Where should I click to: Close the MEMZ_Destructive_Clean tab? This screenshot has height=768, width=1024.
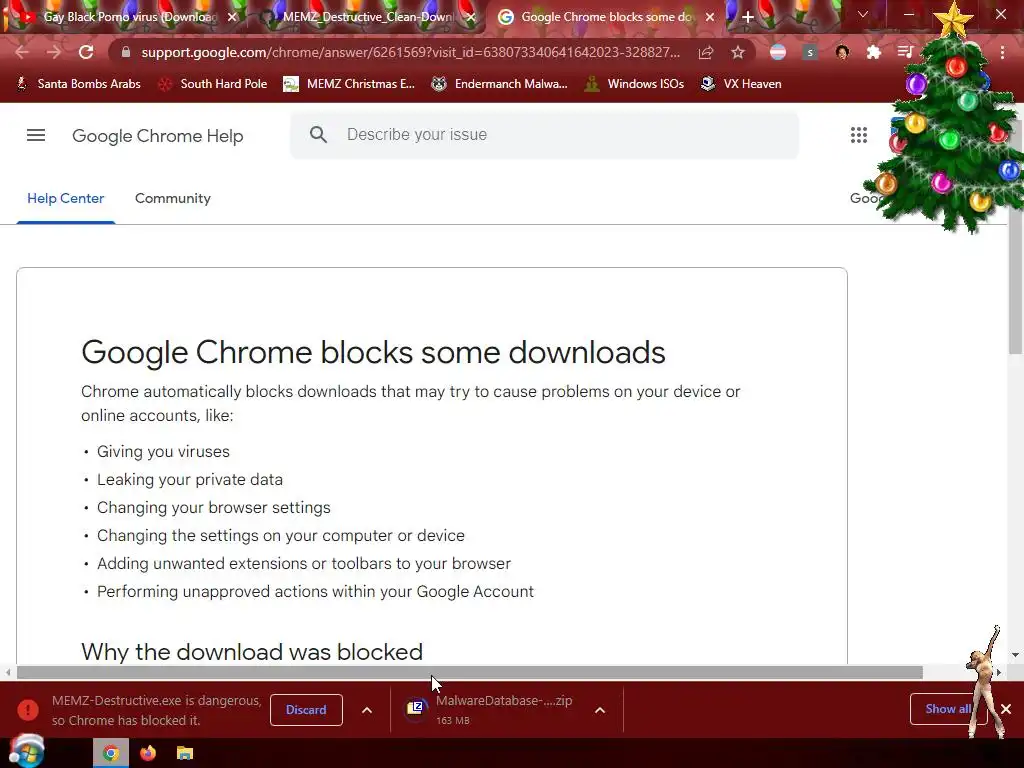[x=471, y=17]
